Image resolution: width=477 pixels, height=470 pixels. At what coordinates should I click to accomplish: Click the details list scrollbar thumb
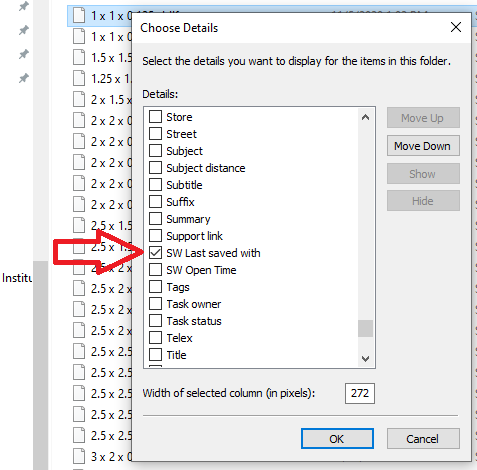point(365,329)
